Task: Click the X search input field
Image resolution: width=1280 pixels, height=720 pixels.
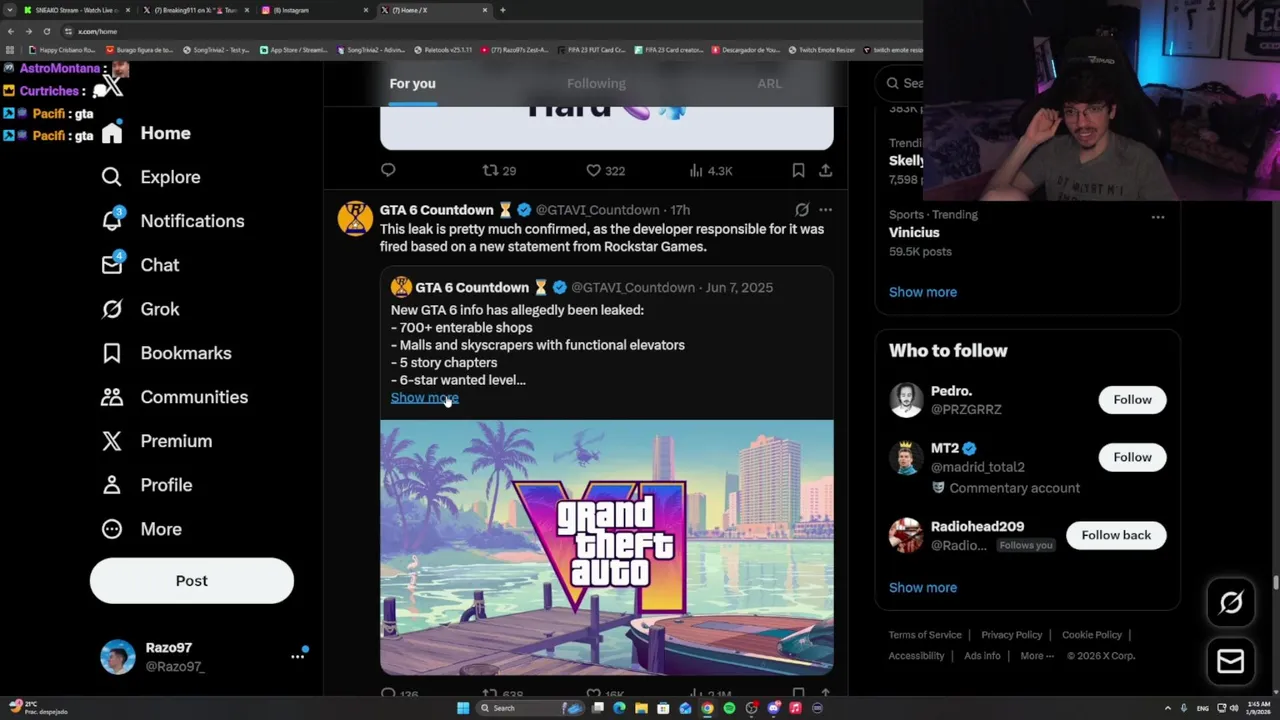Action: 900,83
